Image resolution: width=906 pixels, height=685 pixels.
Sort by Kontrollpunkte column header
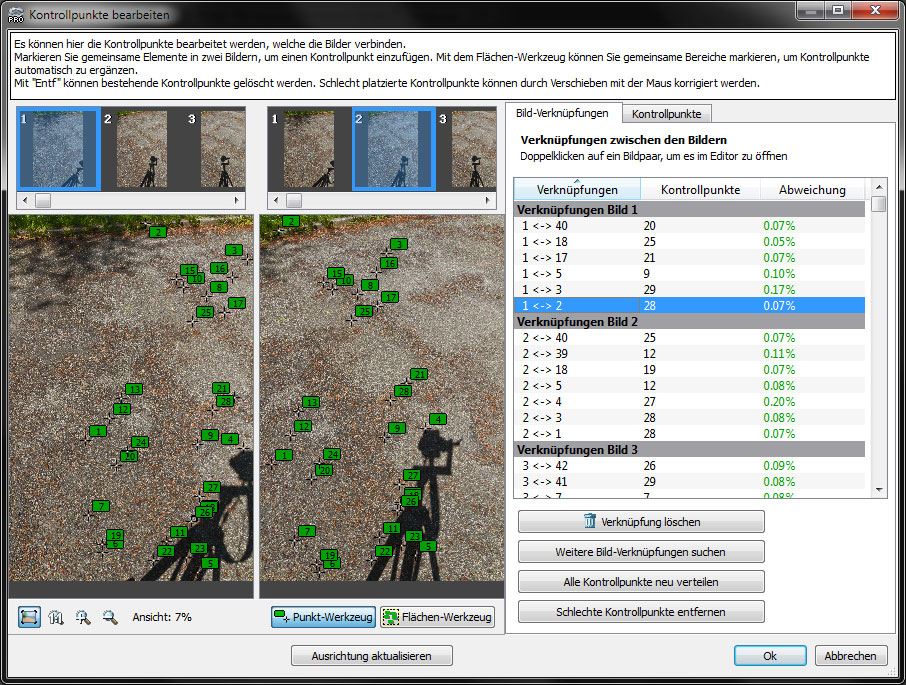tap(700, 189)
